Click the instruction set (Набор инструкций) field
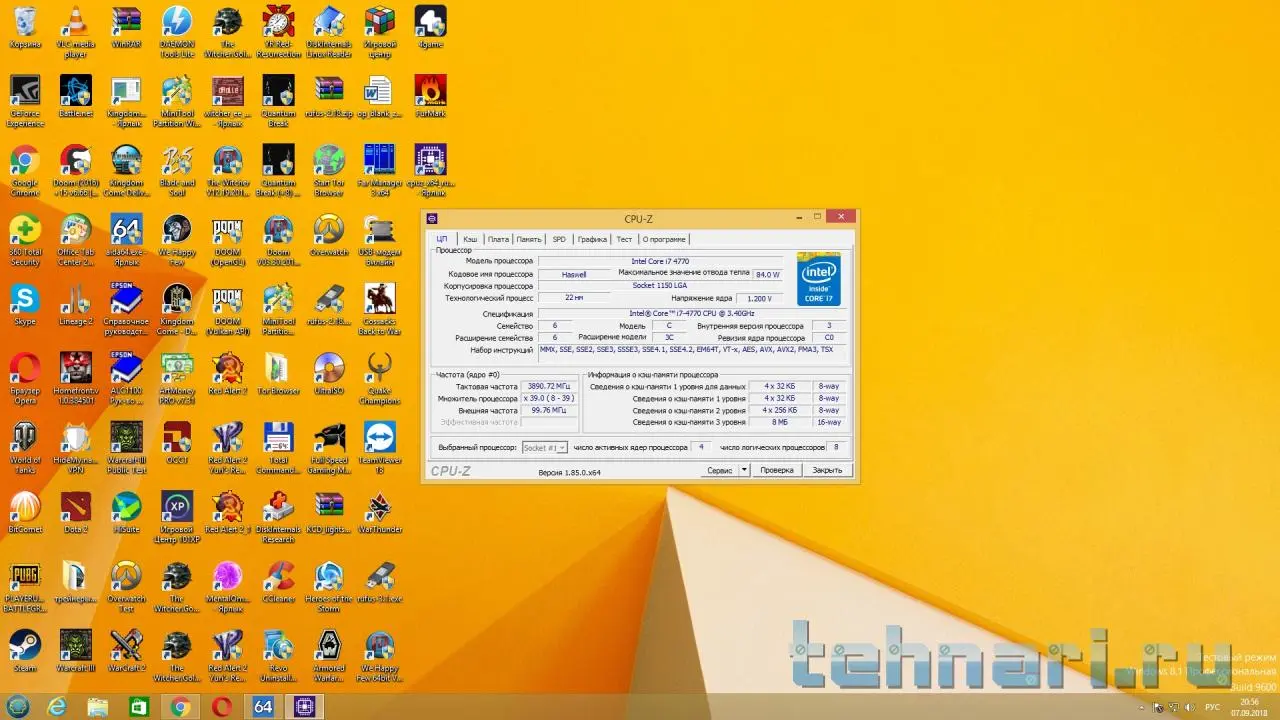This screenshot has height=720, width=1280. click(x=691, y=350)
